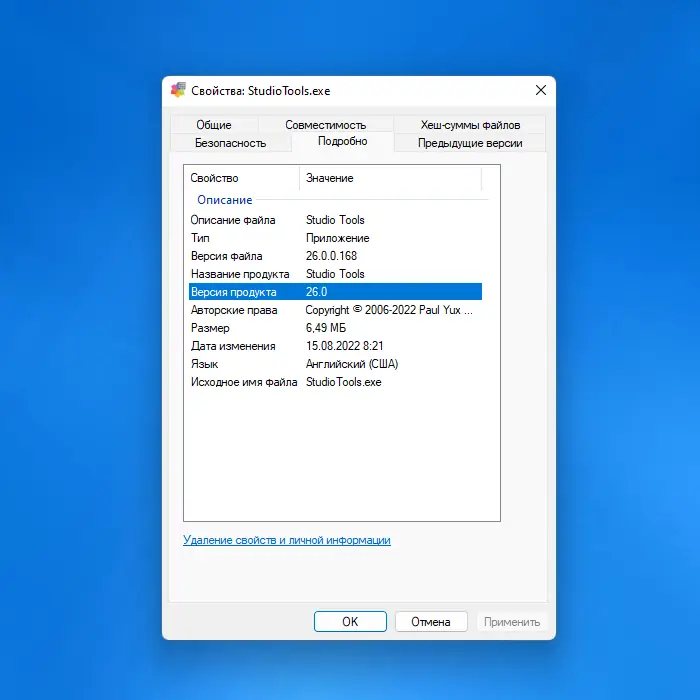Click the Применить button

pyautogui.click(x=512, y=621)
